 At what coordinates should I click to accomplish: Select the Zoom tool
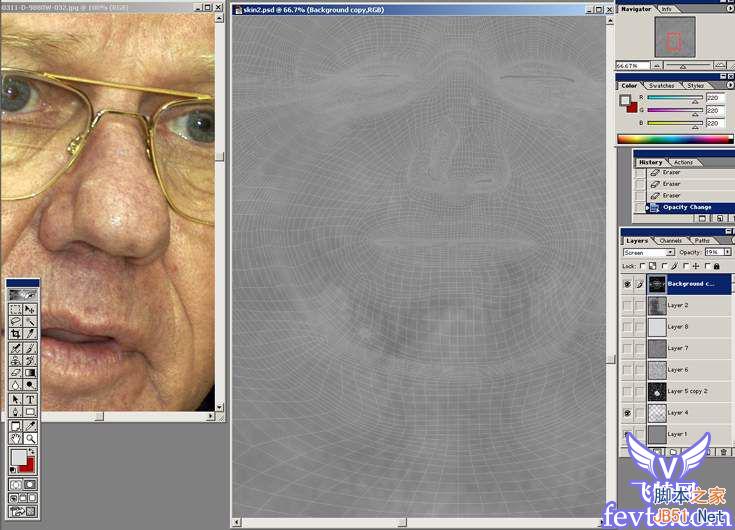[x=30, y=439]
